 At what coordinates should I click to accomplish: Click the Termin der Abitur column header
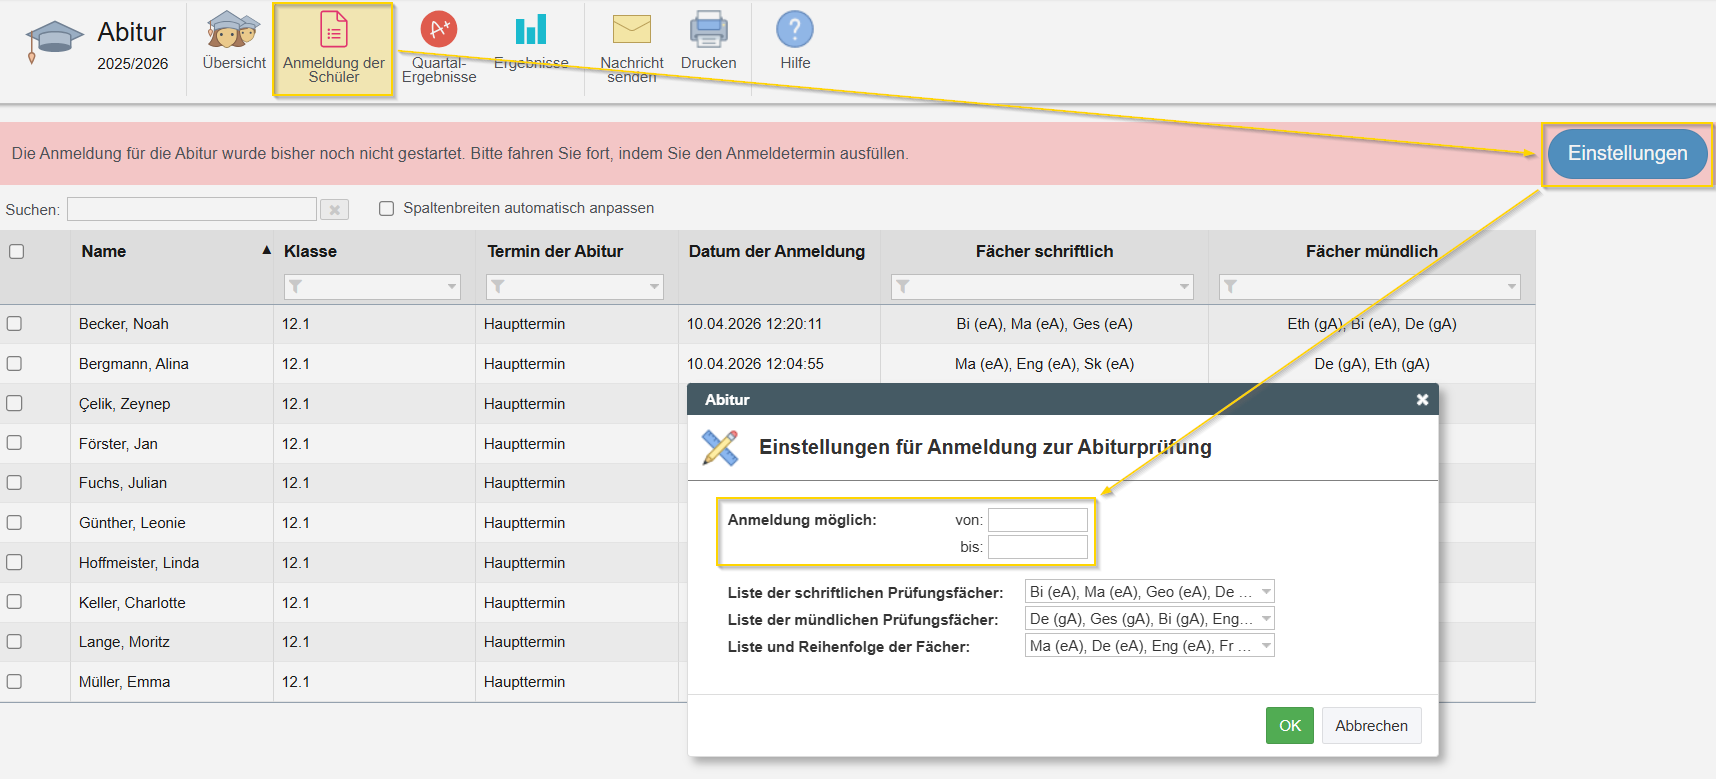(x=555, y=252)
